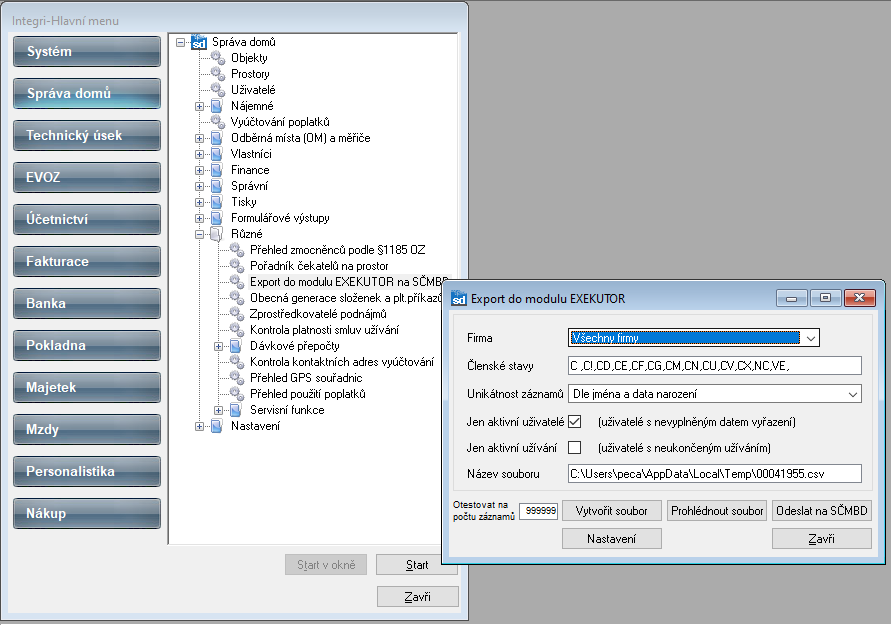
Task: Uncheck the Jen aktivní uživatelé checkbox
Action: tap(574, 421)
